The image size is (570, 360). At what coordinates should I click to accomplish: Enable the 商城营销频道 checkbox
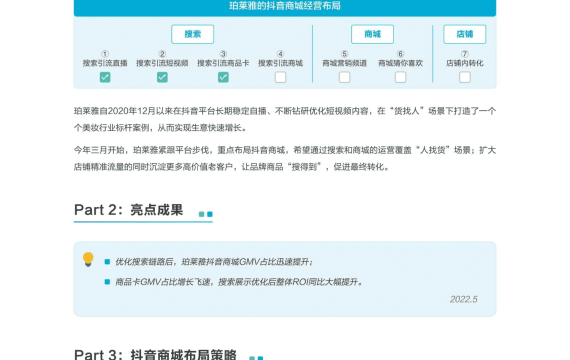(344, 77)
